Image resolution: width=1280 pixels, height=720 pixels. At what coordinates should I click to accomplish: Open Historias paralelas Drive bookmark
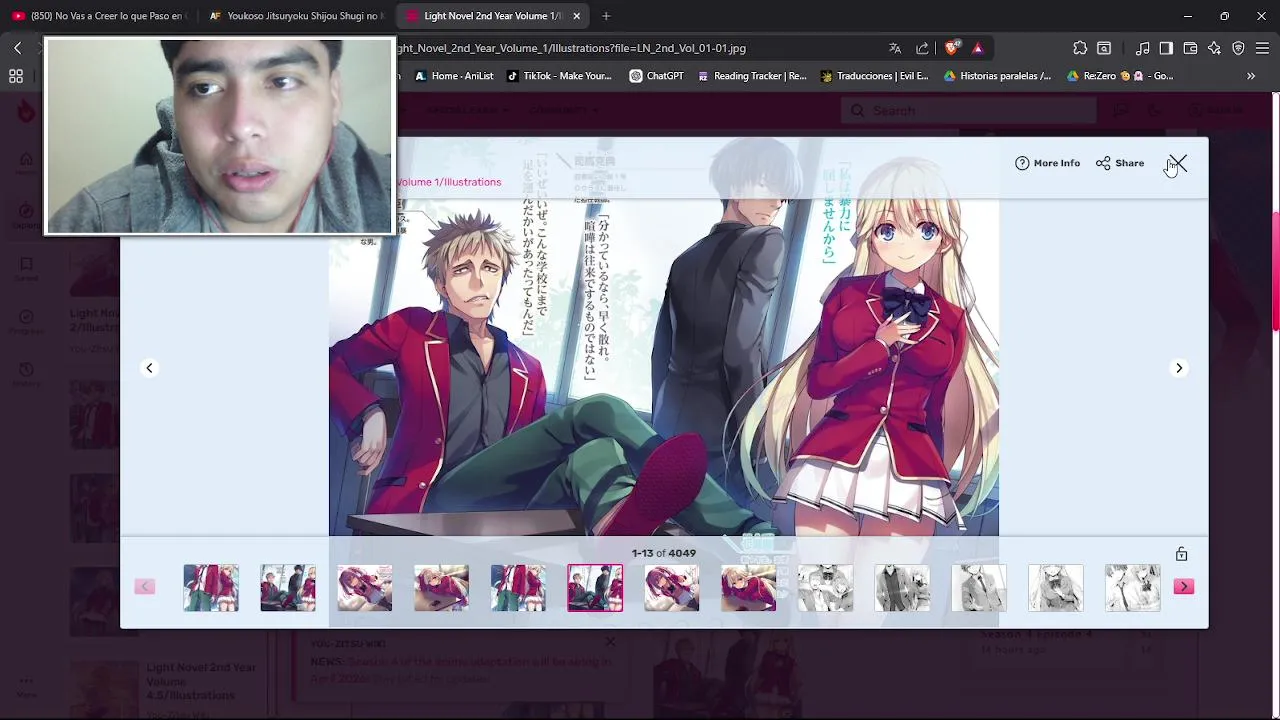[x=998, y=76]
